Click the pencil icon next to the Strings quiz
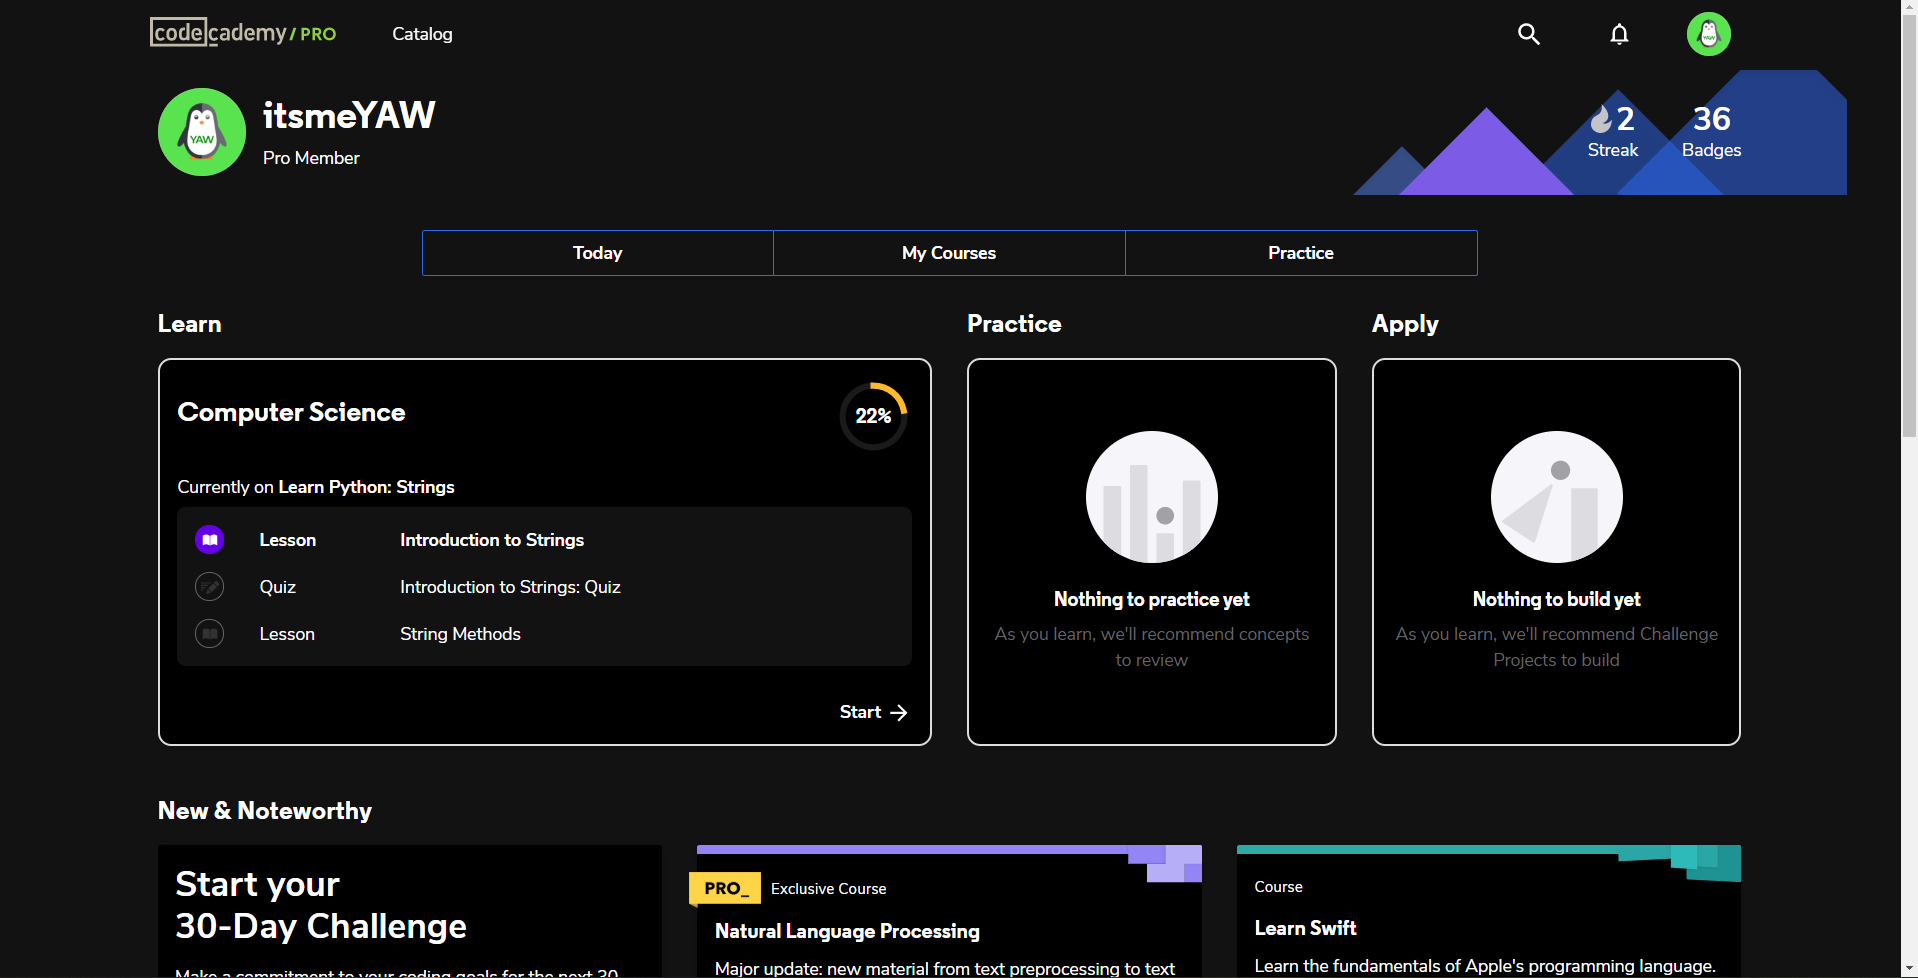Image resolution: width=1918 pixels, height=978 pixels. (209, 586)
